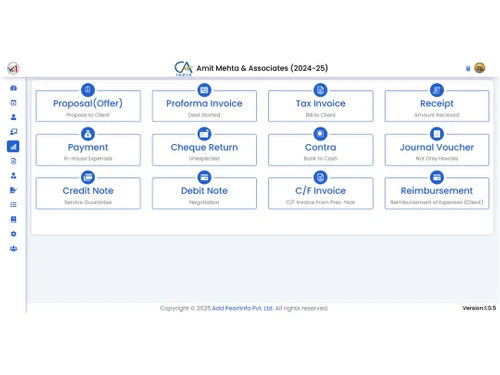Click the Amit Mehta & Associates (2024-25) title

tap(262, 68)
